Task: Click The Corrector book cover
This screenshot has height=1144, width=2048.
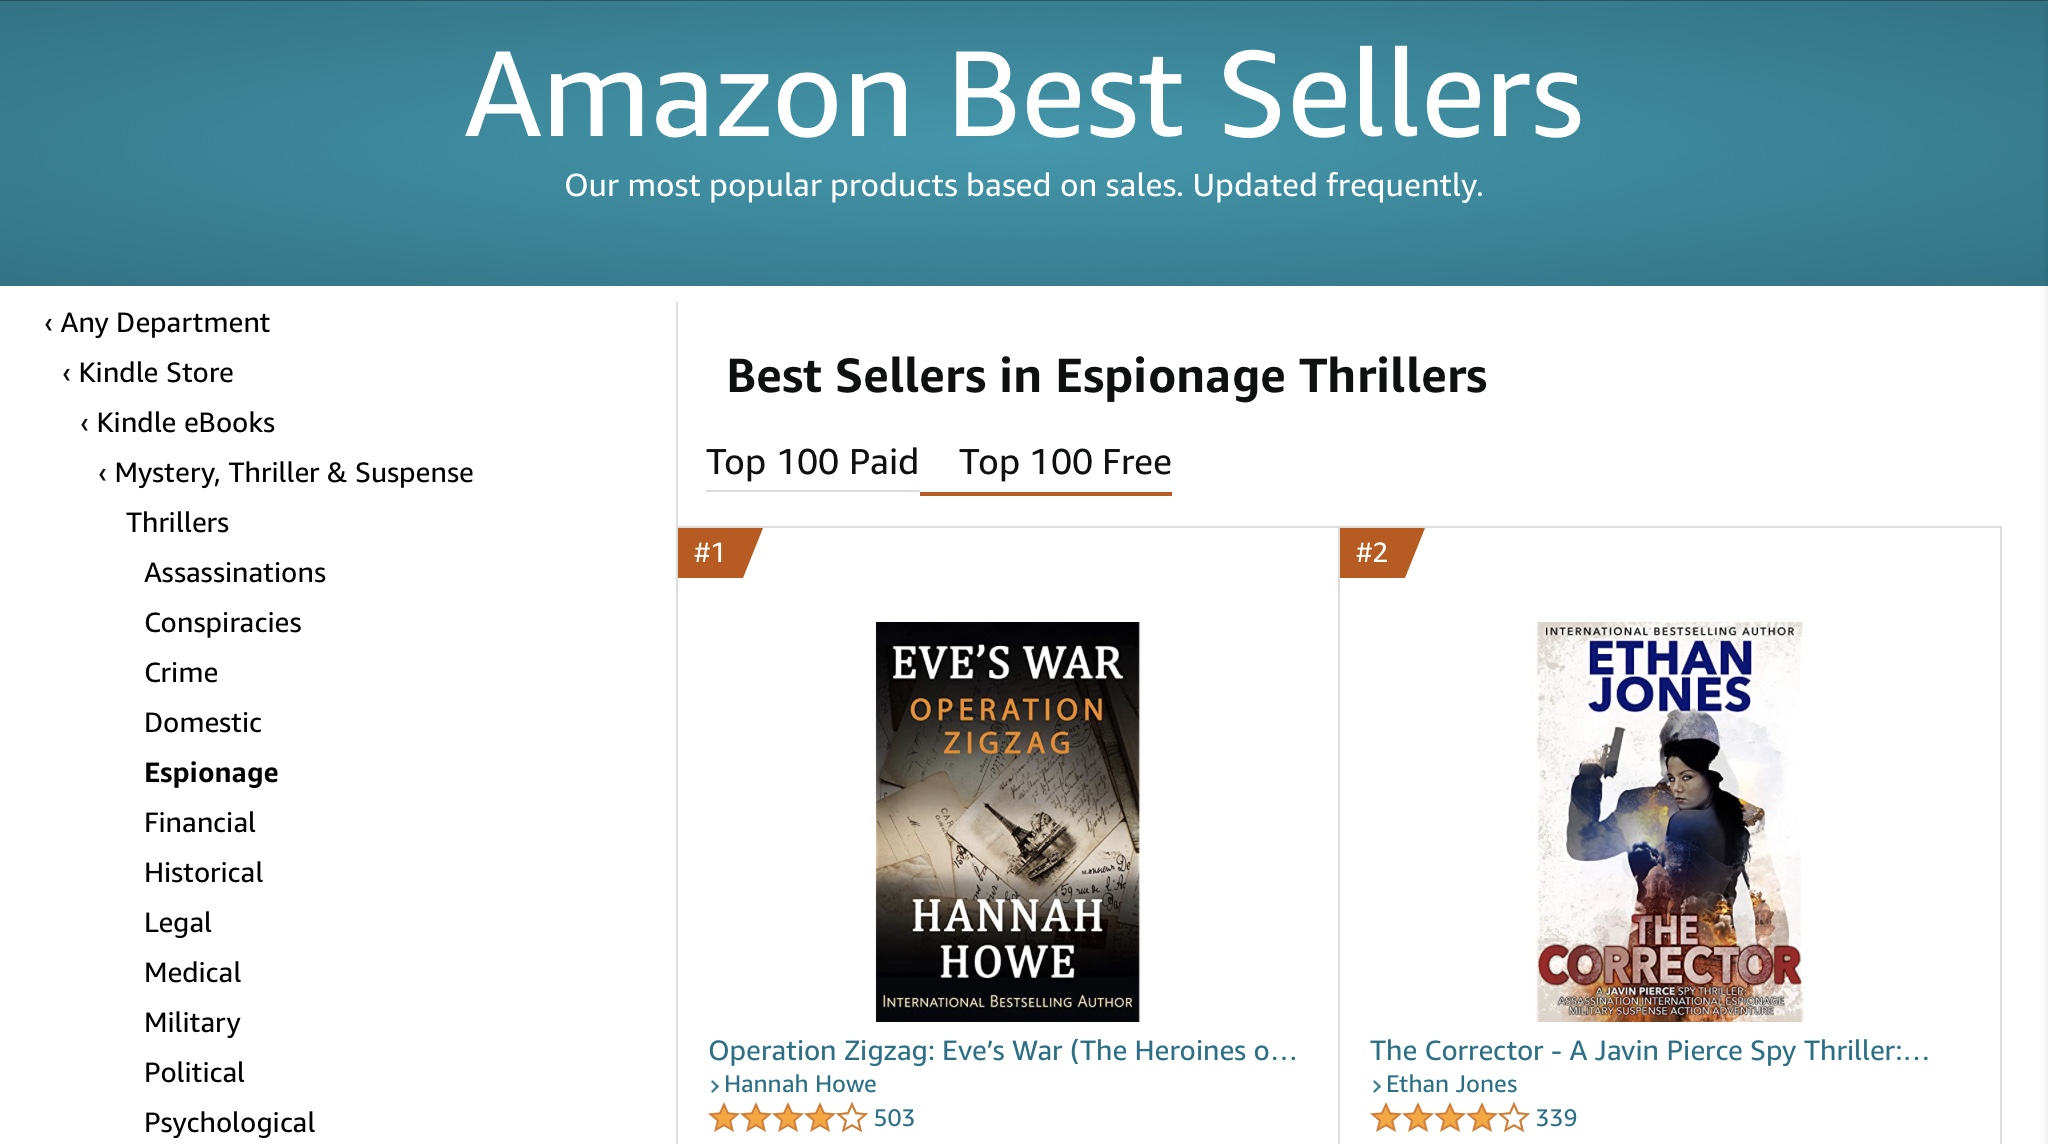Action: click(1669, 821)
